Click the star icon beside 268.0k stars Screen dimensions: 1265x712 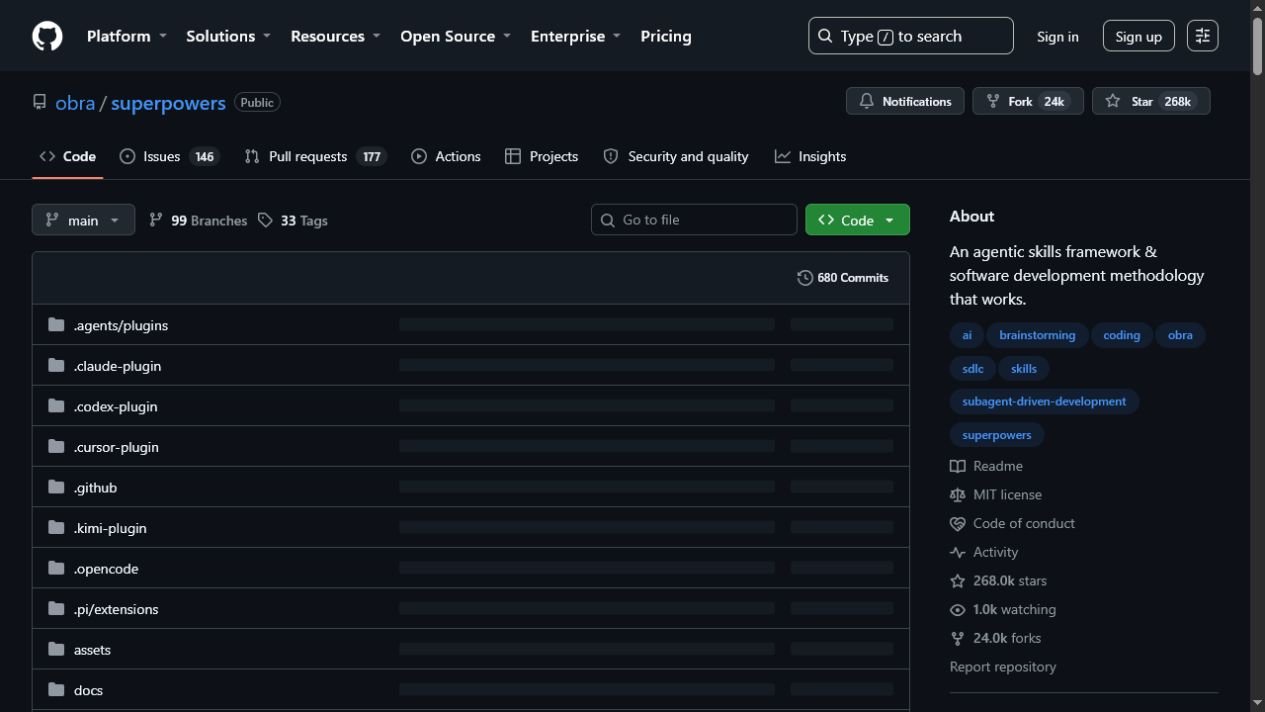pos(957,581)
